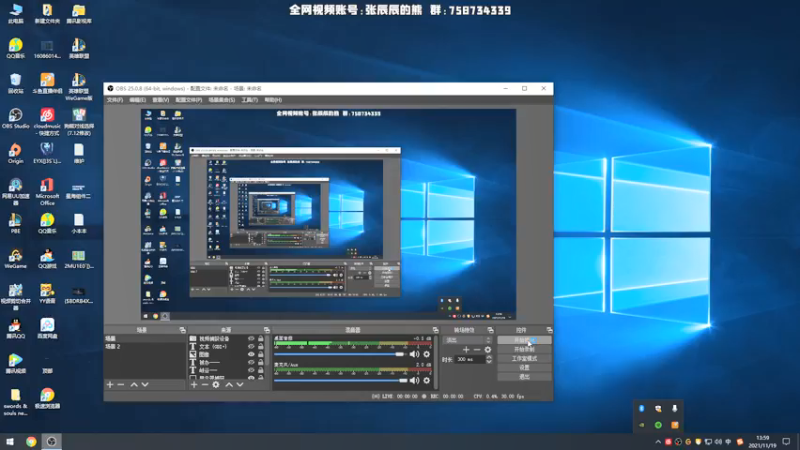Open the 淡出 transition type dropdown
The height and width of the screenshot is (450, 800).
(468, 340)
